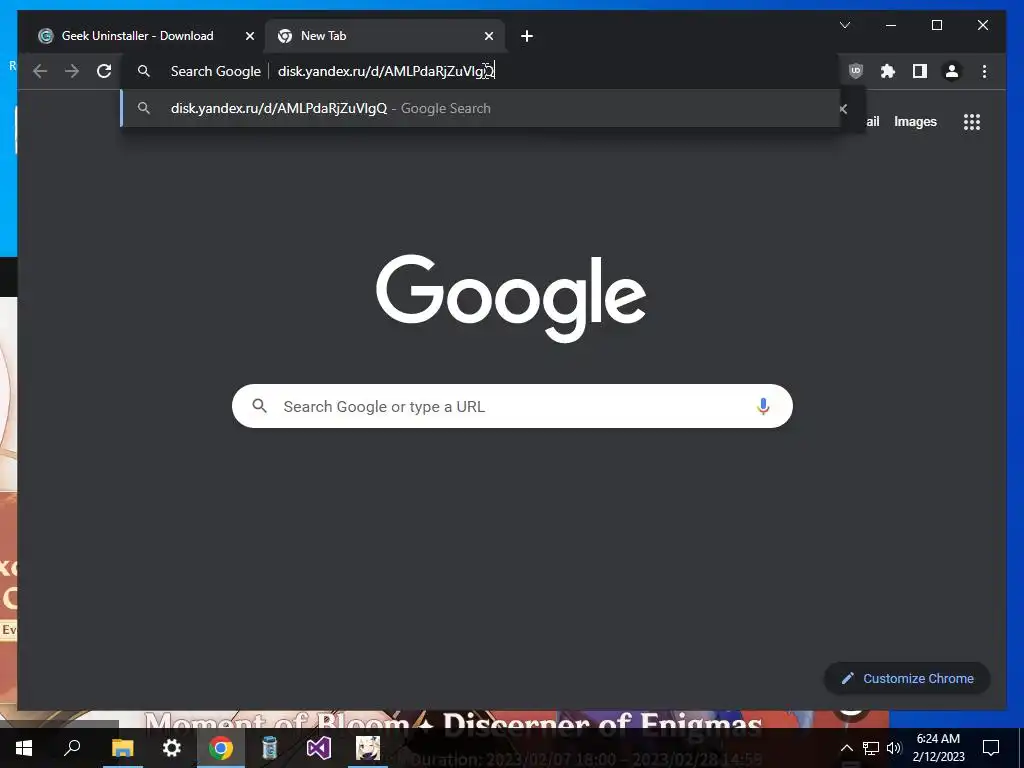Open the clock showing 6:24 AM
The width and height of the screenshot is (1024, 768).
938,748
